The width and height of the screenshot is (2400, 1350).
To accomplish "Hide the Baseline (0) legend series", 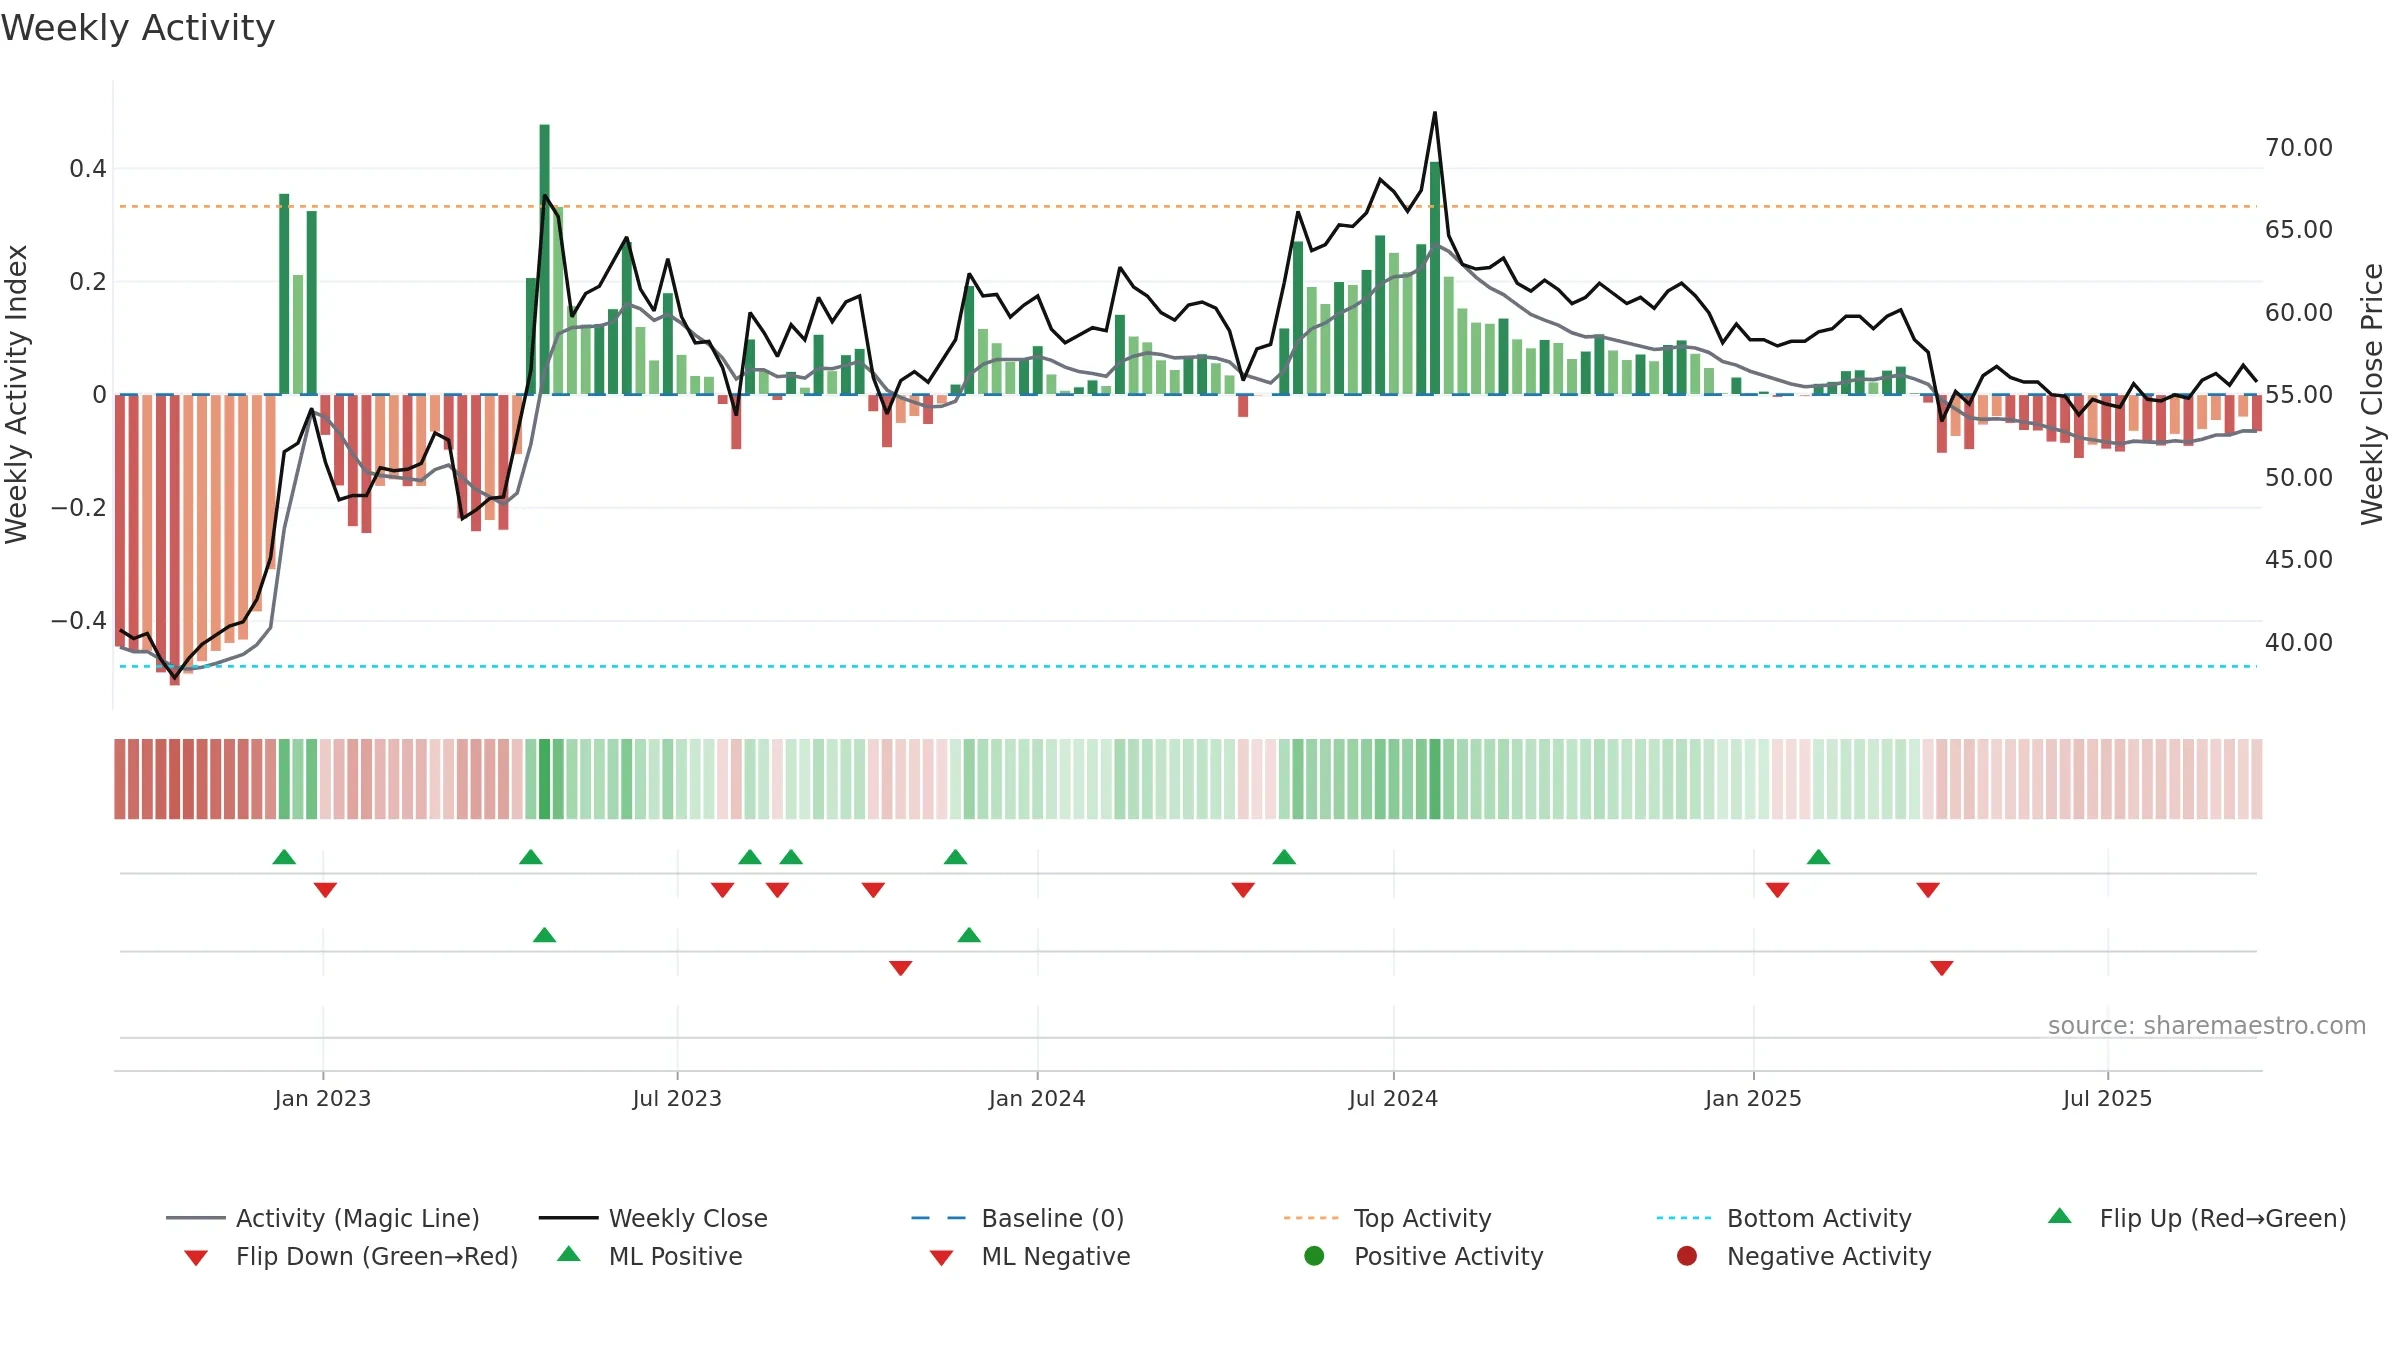I will pos(1018,1218).
